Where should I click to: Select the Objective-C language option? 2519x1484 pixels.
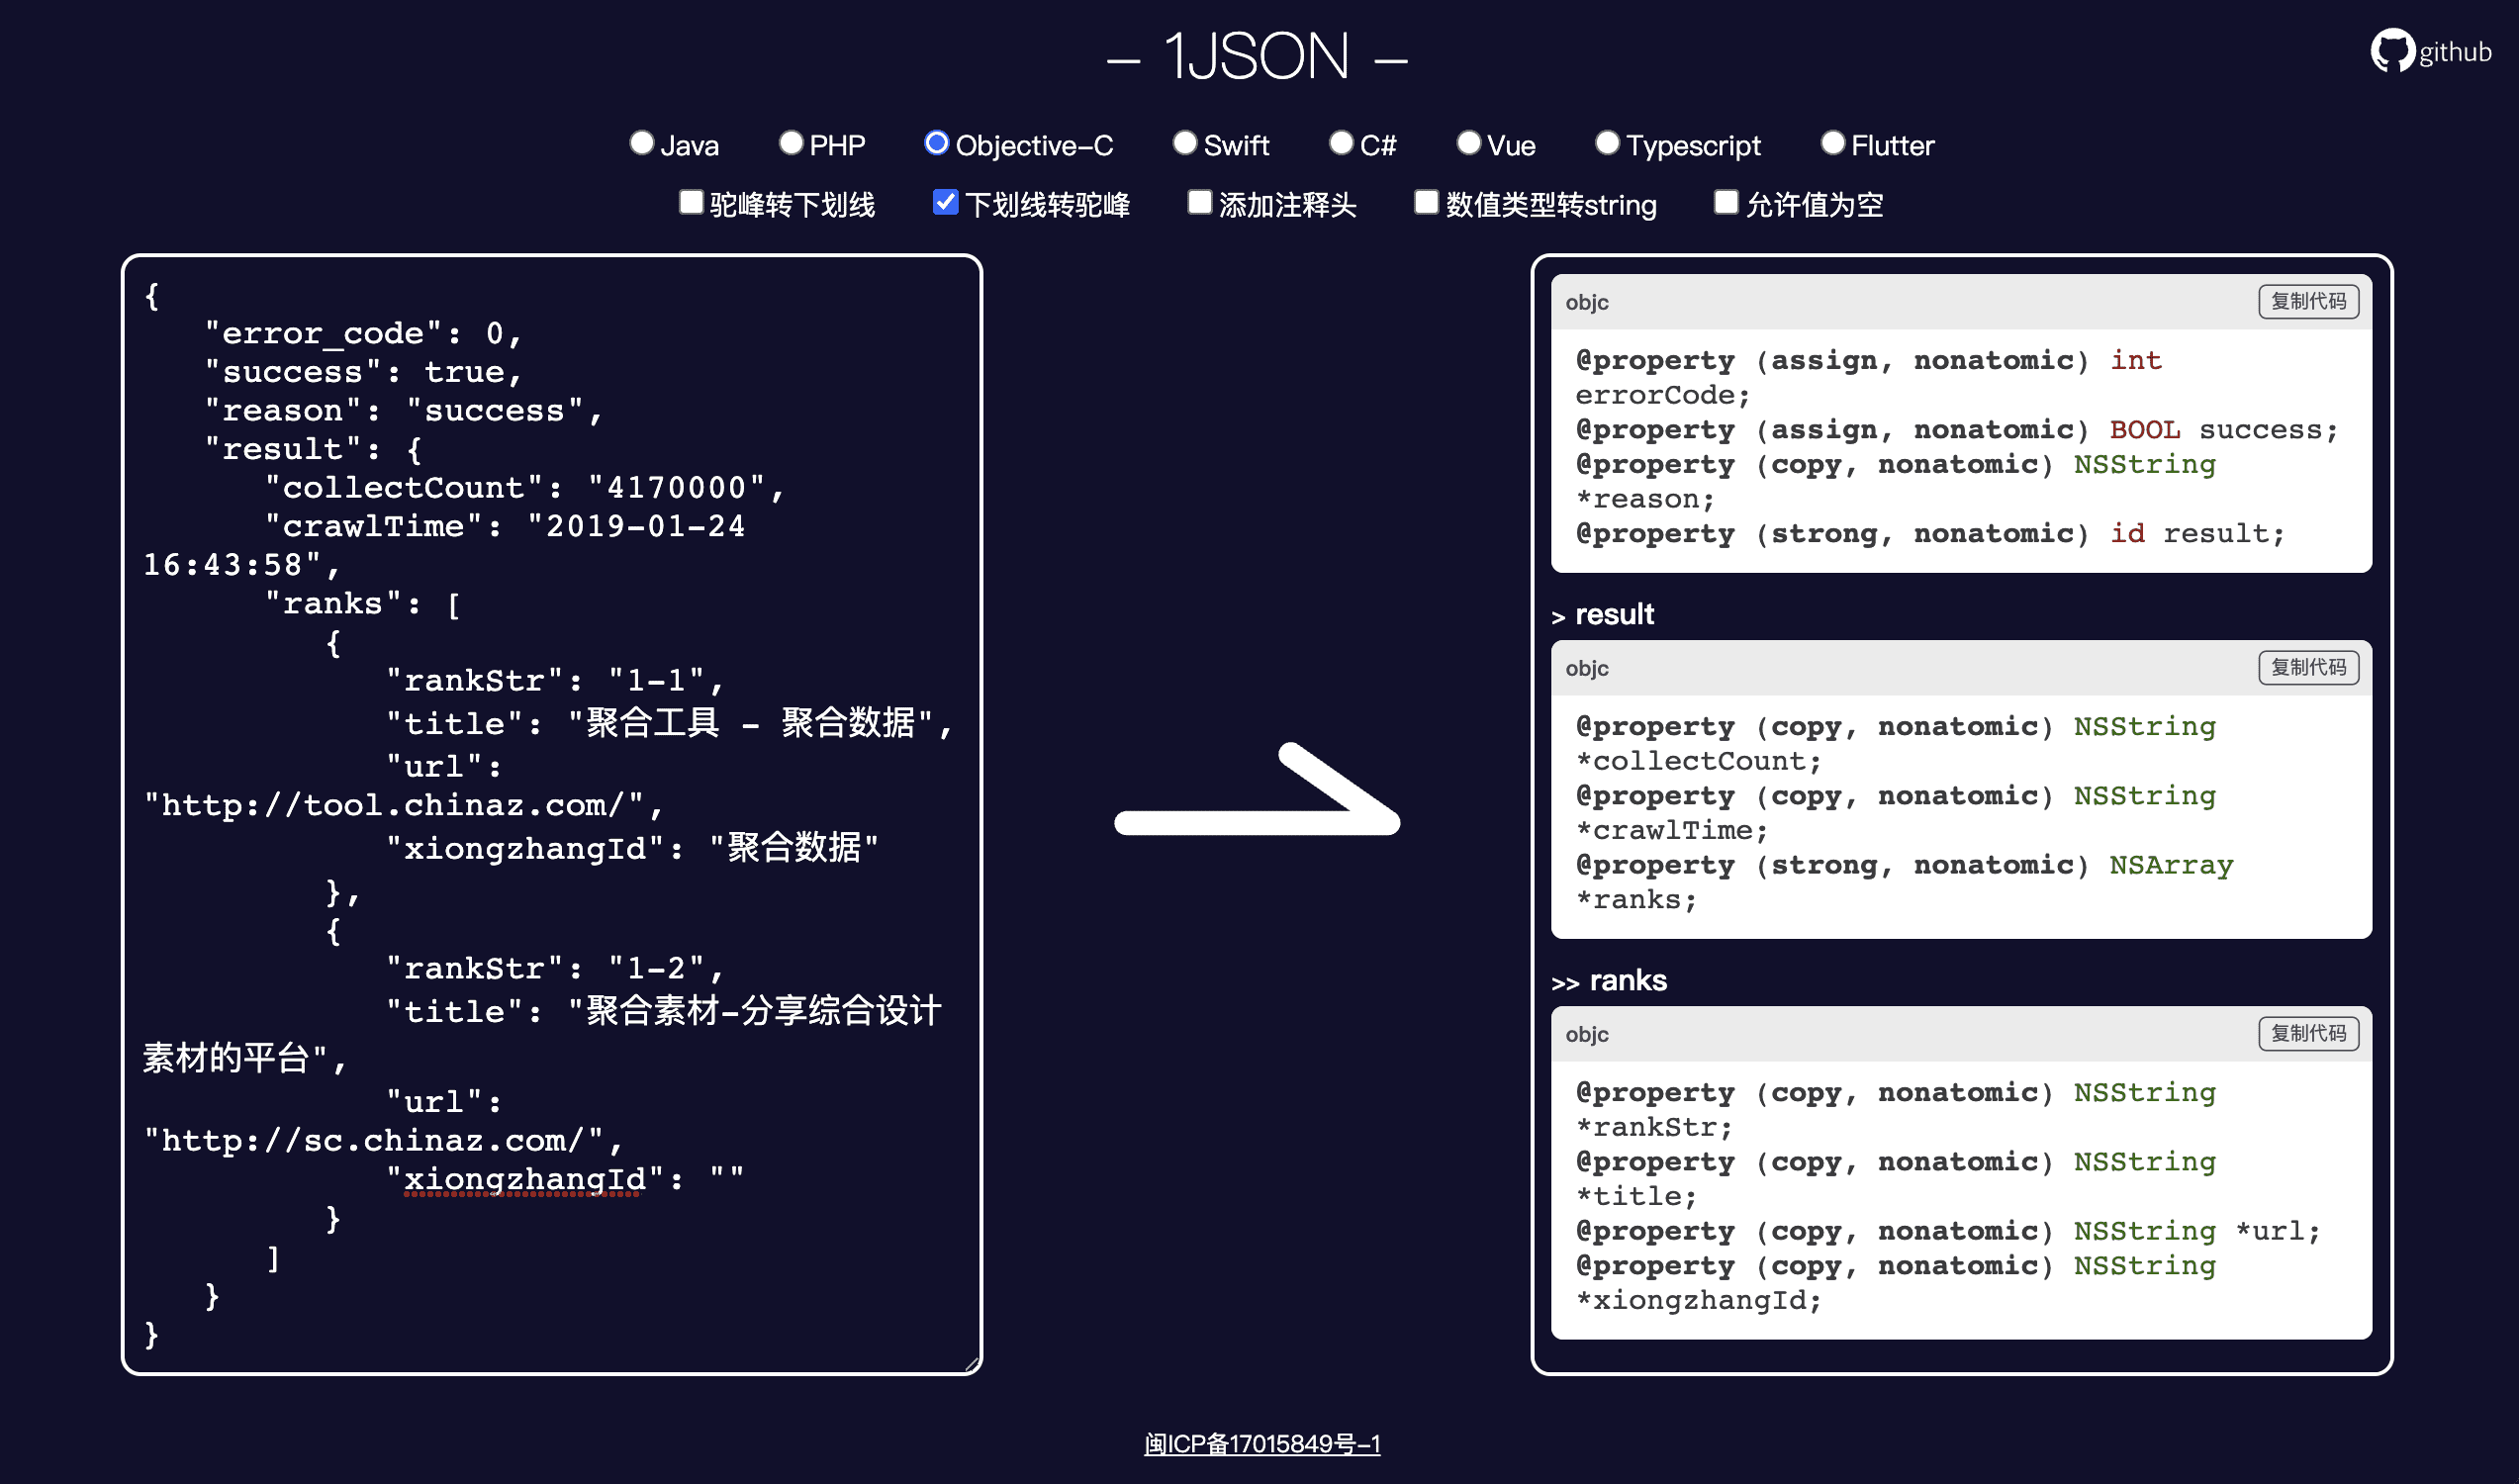pos(936,143)
